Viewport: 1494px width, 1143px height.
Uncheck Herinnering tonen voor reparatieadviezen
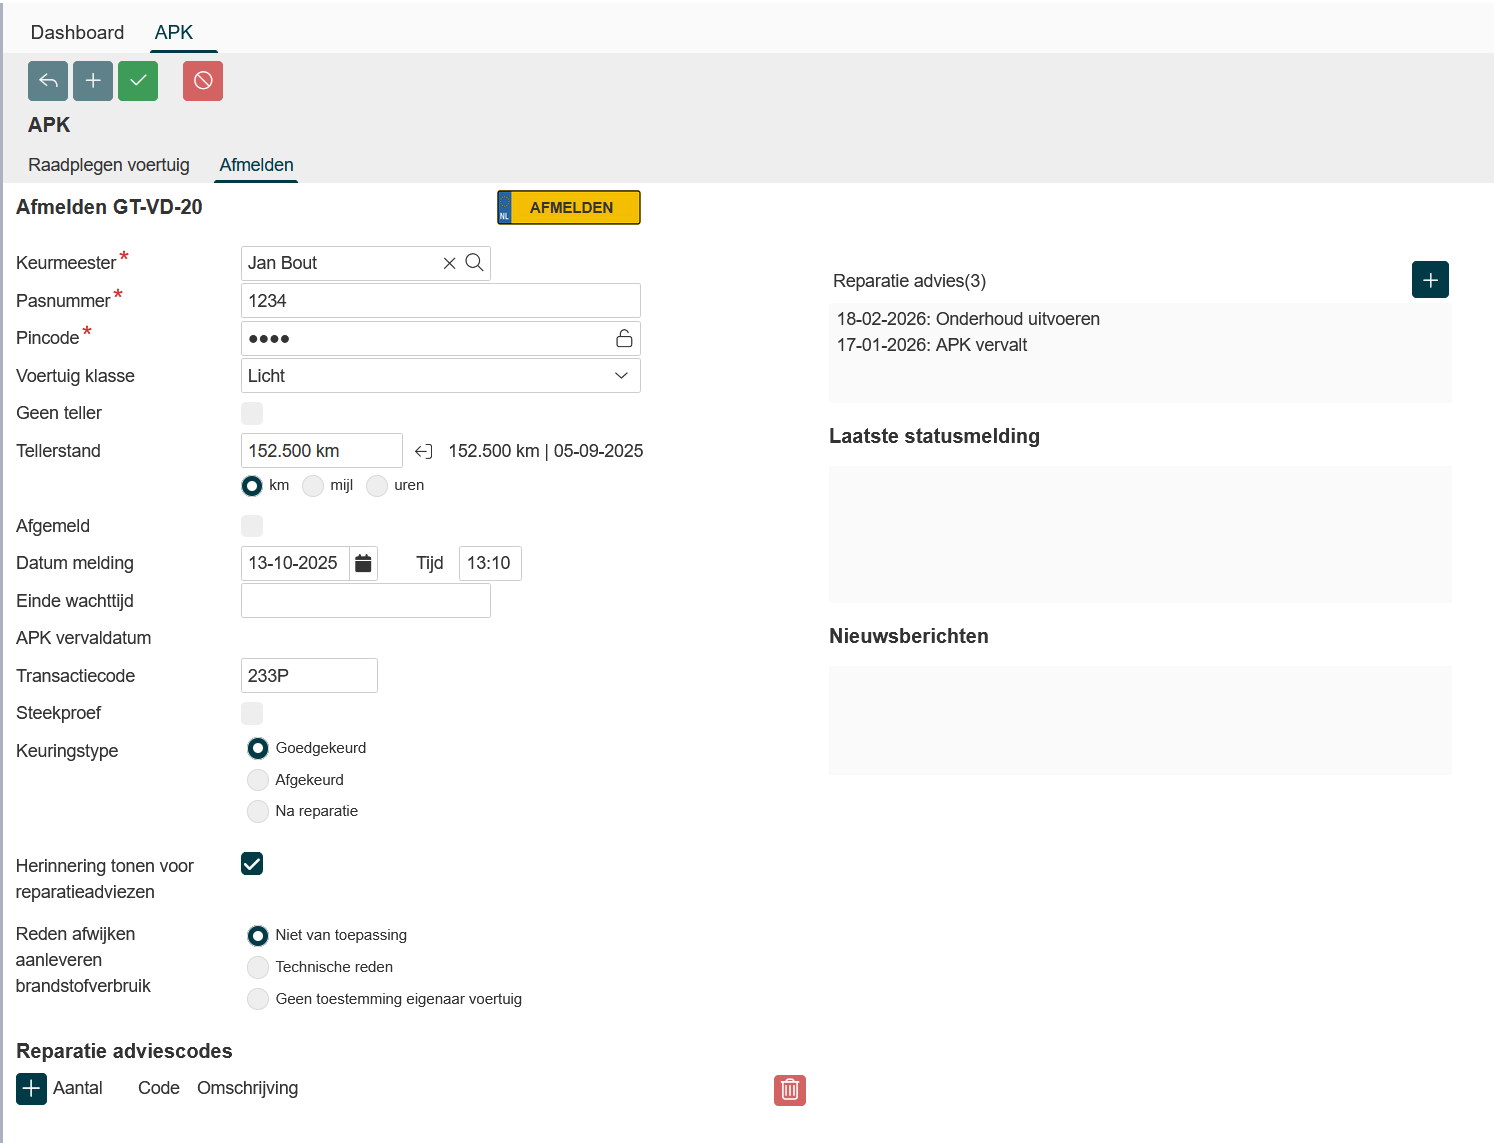click(x=252, y=864)
